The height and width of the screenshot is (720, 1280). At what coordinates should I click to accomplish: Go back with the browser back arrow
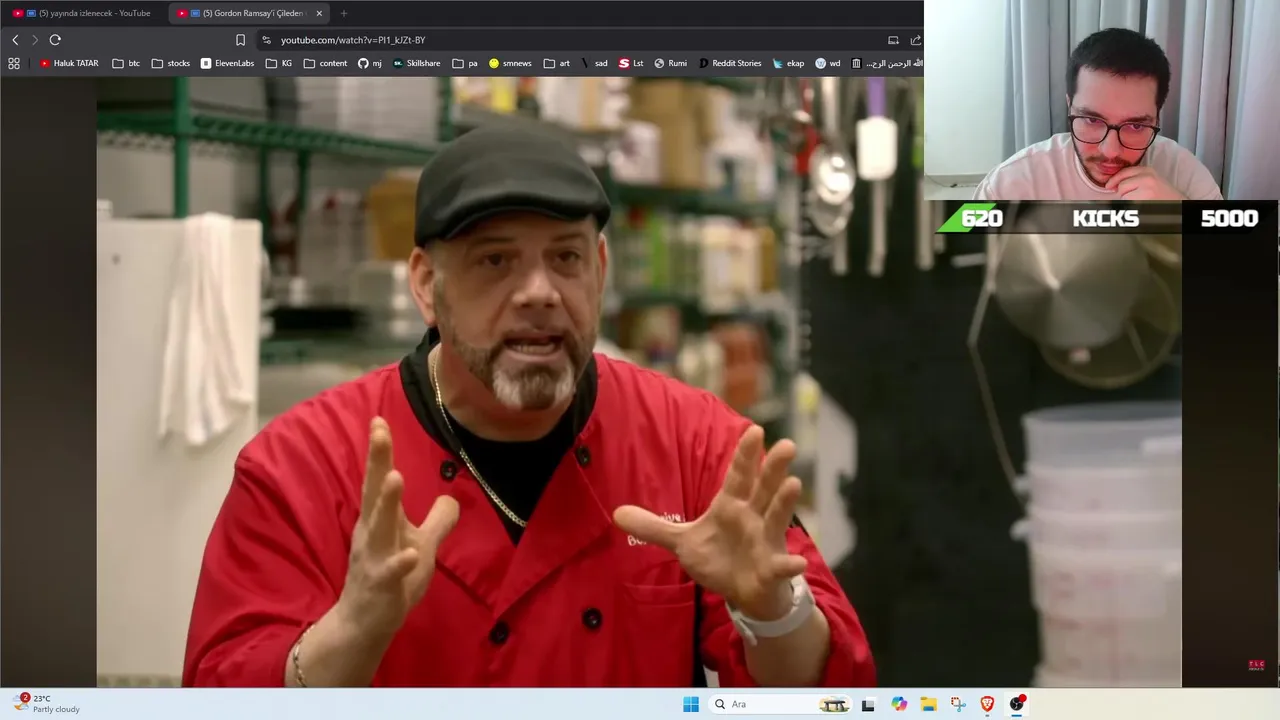pos(15,40)
